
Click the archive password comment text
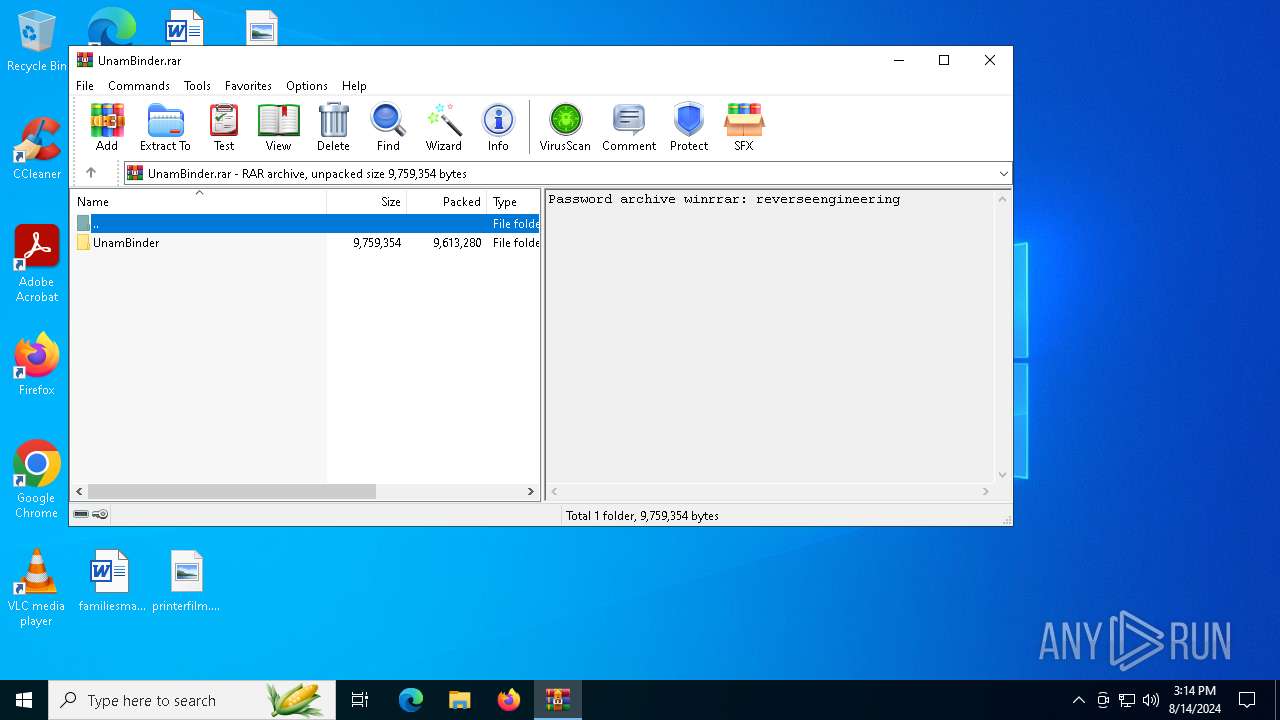(724, 199)
